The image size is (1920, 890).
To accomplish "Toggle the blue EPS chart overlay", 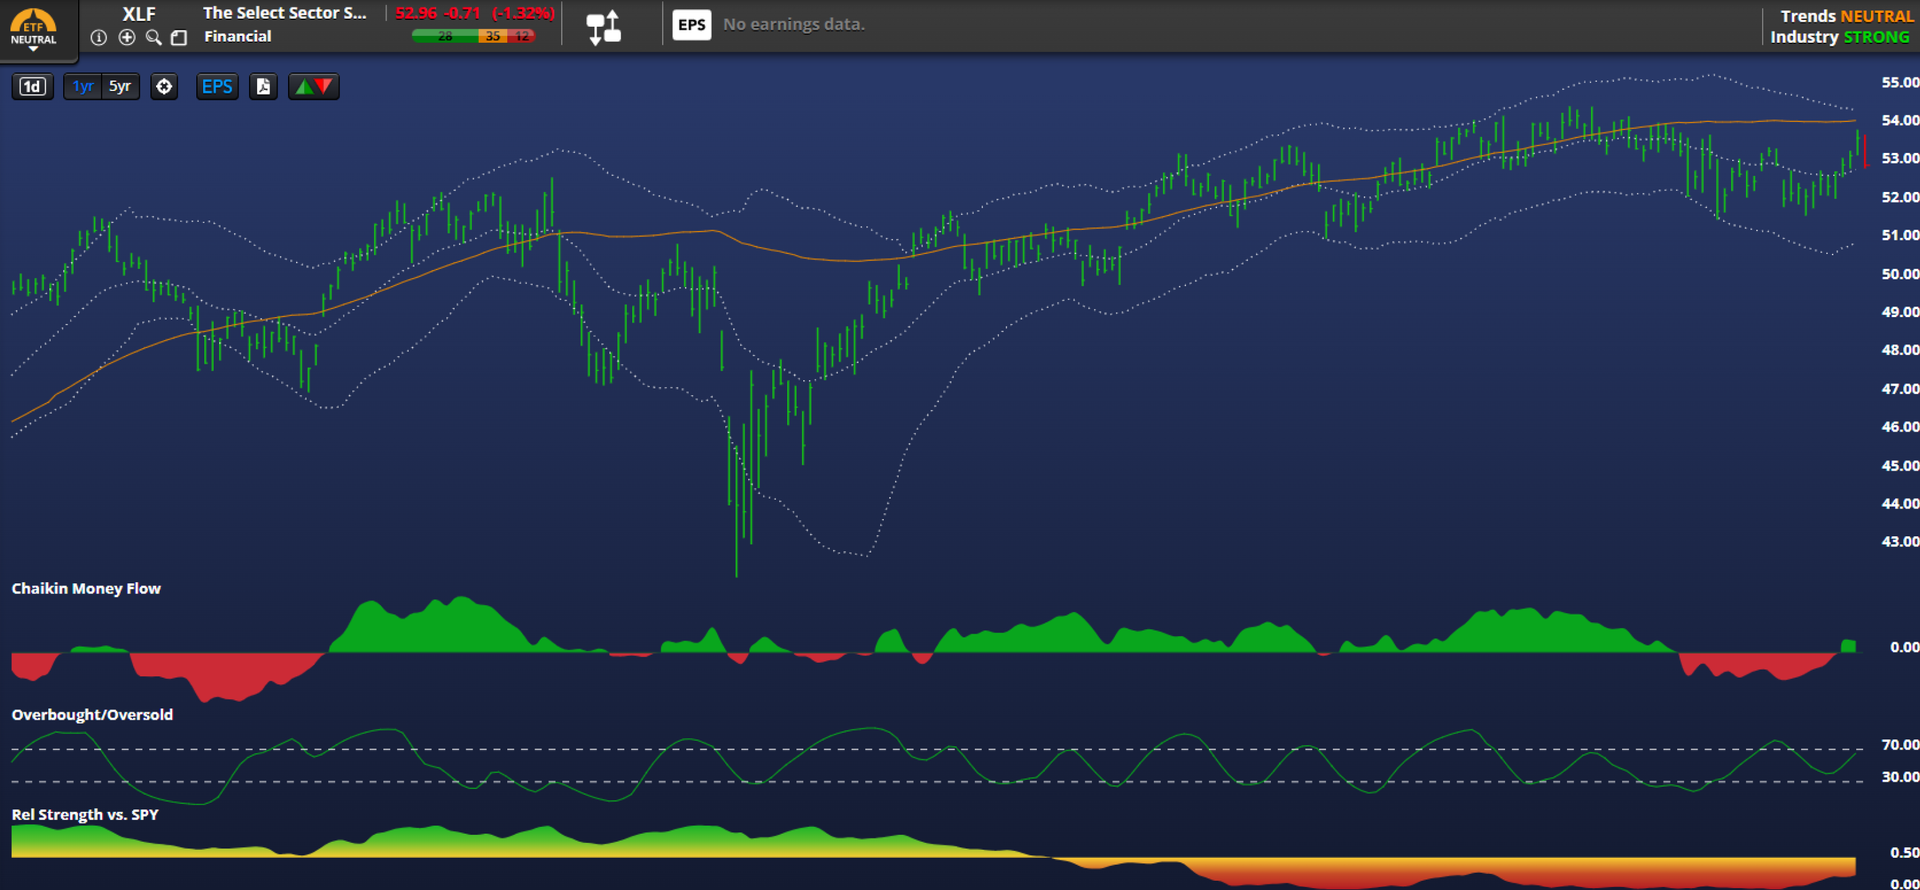I will pyautogui.click(x=217, y=87).
